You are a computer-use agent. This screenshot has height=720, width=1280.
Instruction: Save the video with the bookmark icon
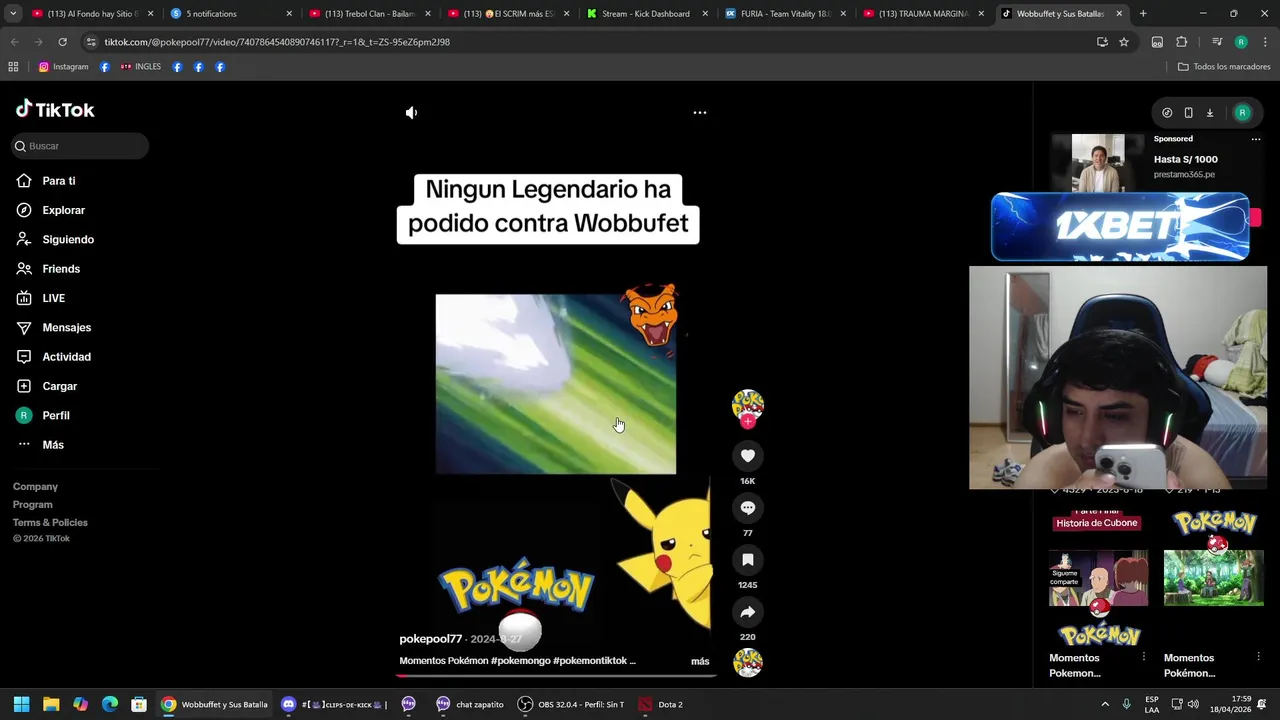748,560
